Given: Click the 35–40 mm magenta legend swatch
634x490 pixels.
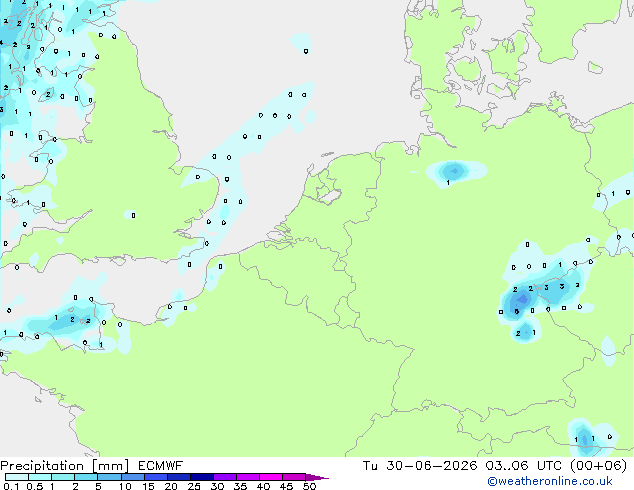Looking at the screenshot, I should 247,477.
